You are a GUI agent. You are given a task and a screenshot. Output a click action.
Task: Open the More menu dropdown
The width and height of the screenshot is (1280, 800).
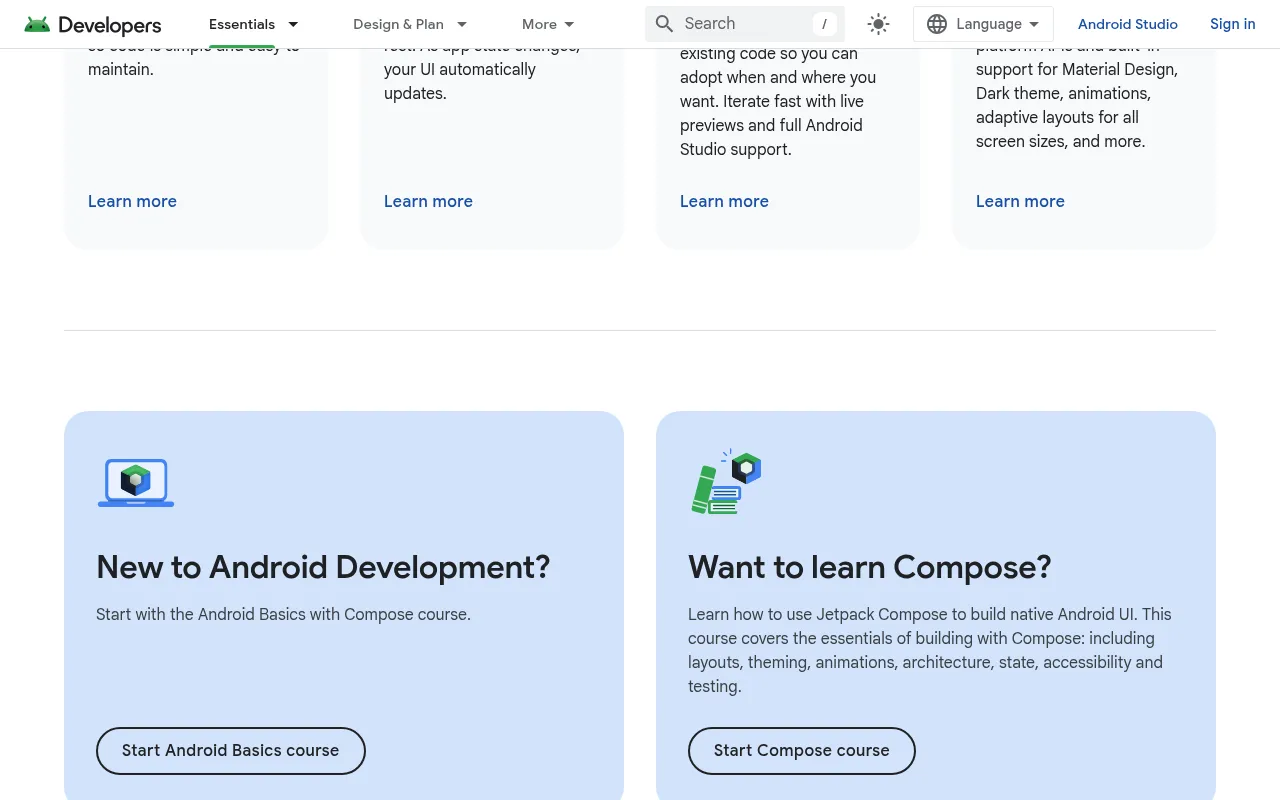point(548,24)
